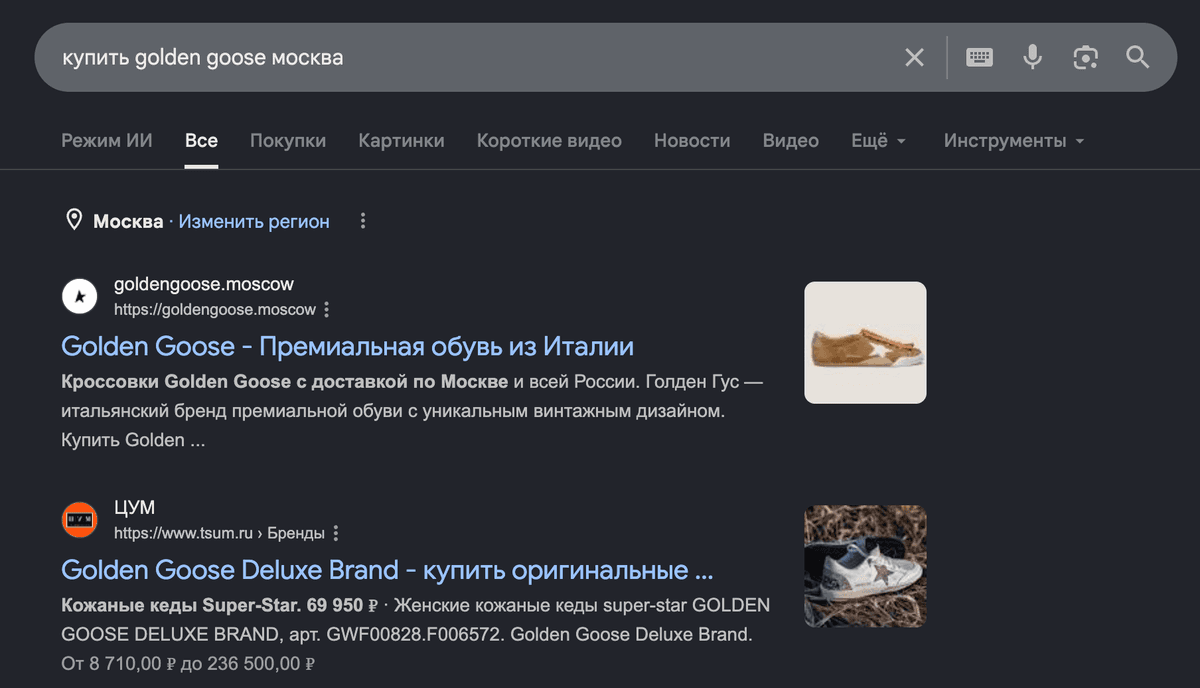Click the magnifying glass search icon
Screen dimensions: 1200x688
click(x=1138, y=57)
